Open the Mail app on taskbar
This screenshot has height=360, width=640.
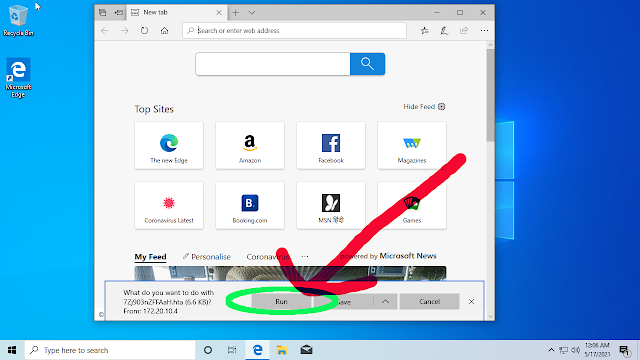tap(307, 350)
